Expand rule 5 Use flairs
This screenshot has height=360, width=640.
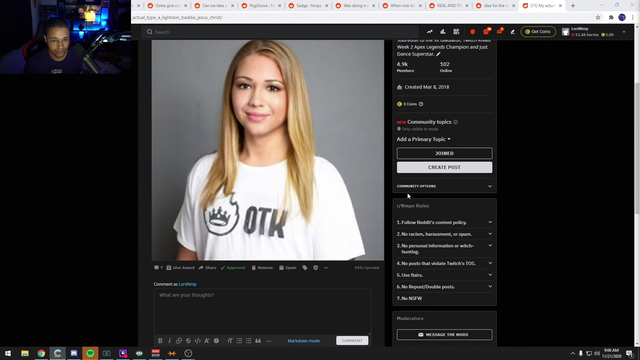(x=444, y=275)
